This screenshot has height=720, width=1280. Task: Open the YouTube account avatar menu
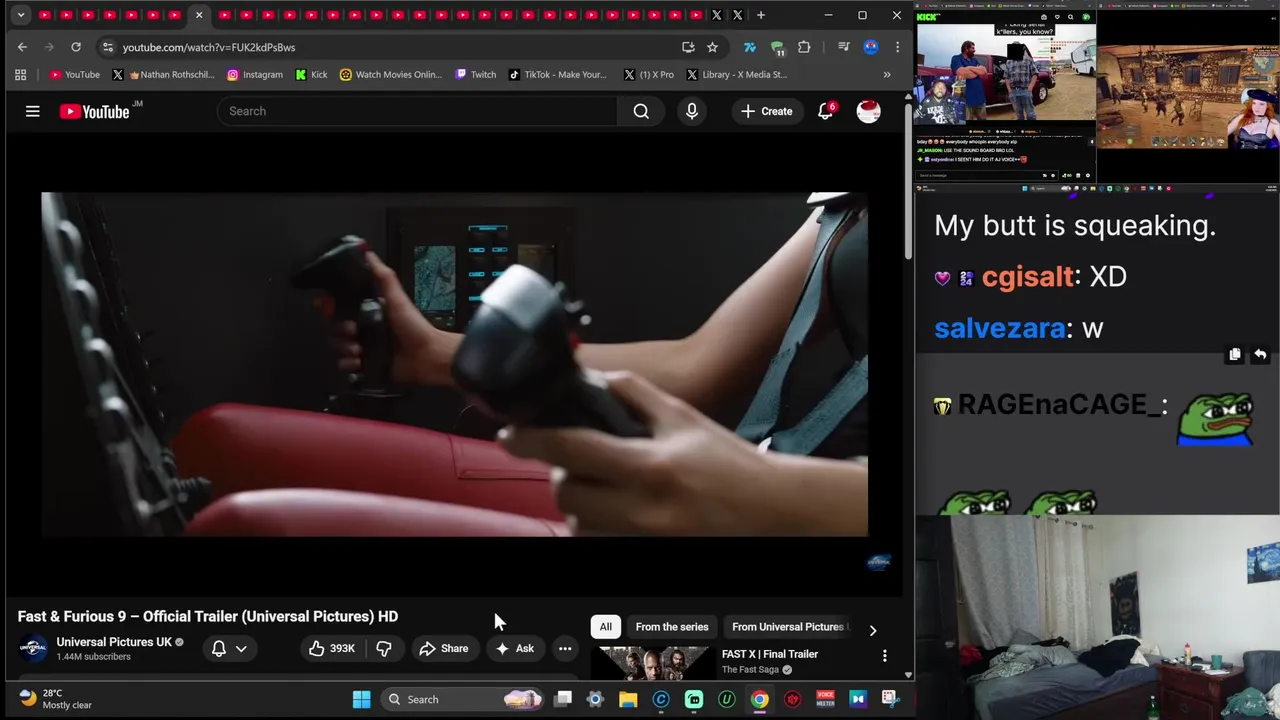(x=868, y=111)
